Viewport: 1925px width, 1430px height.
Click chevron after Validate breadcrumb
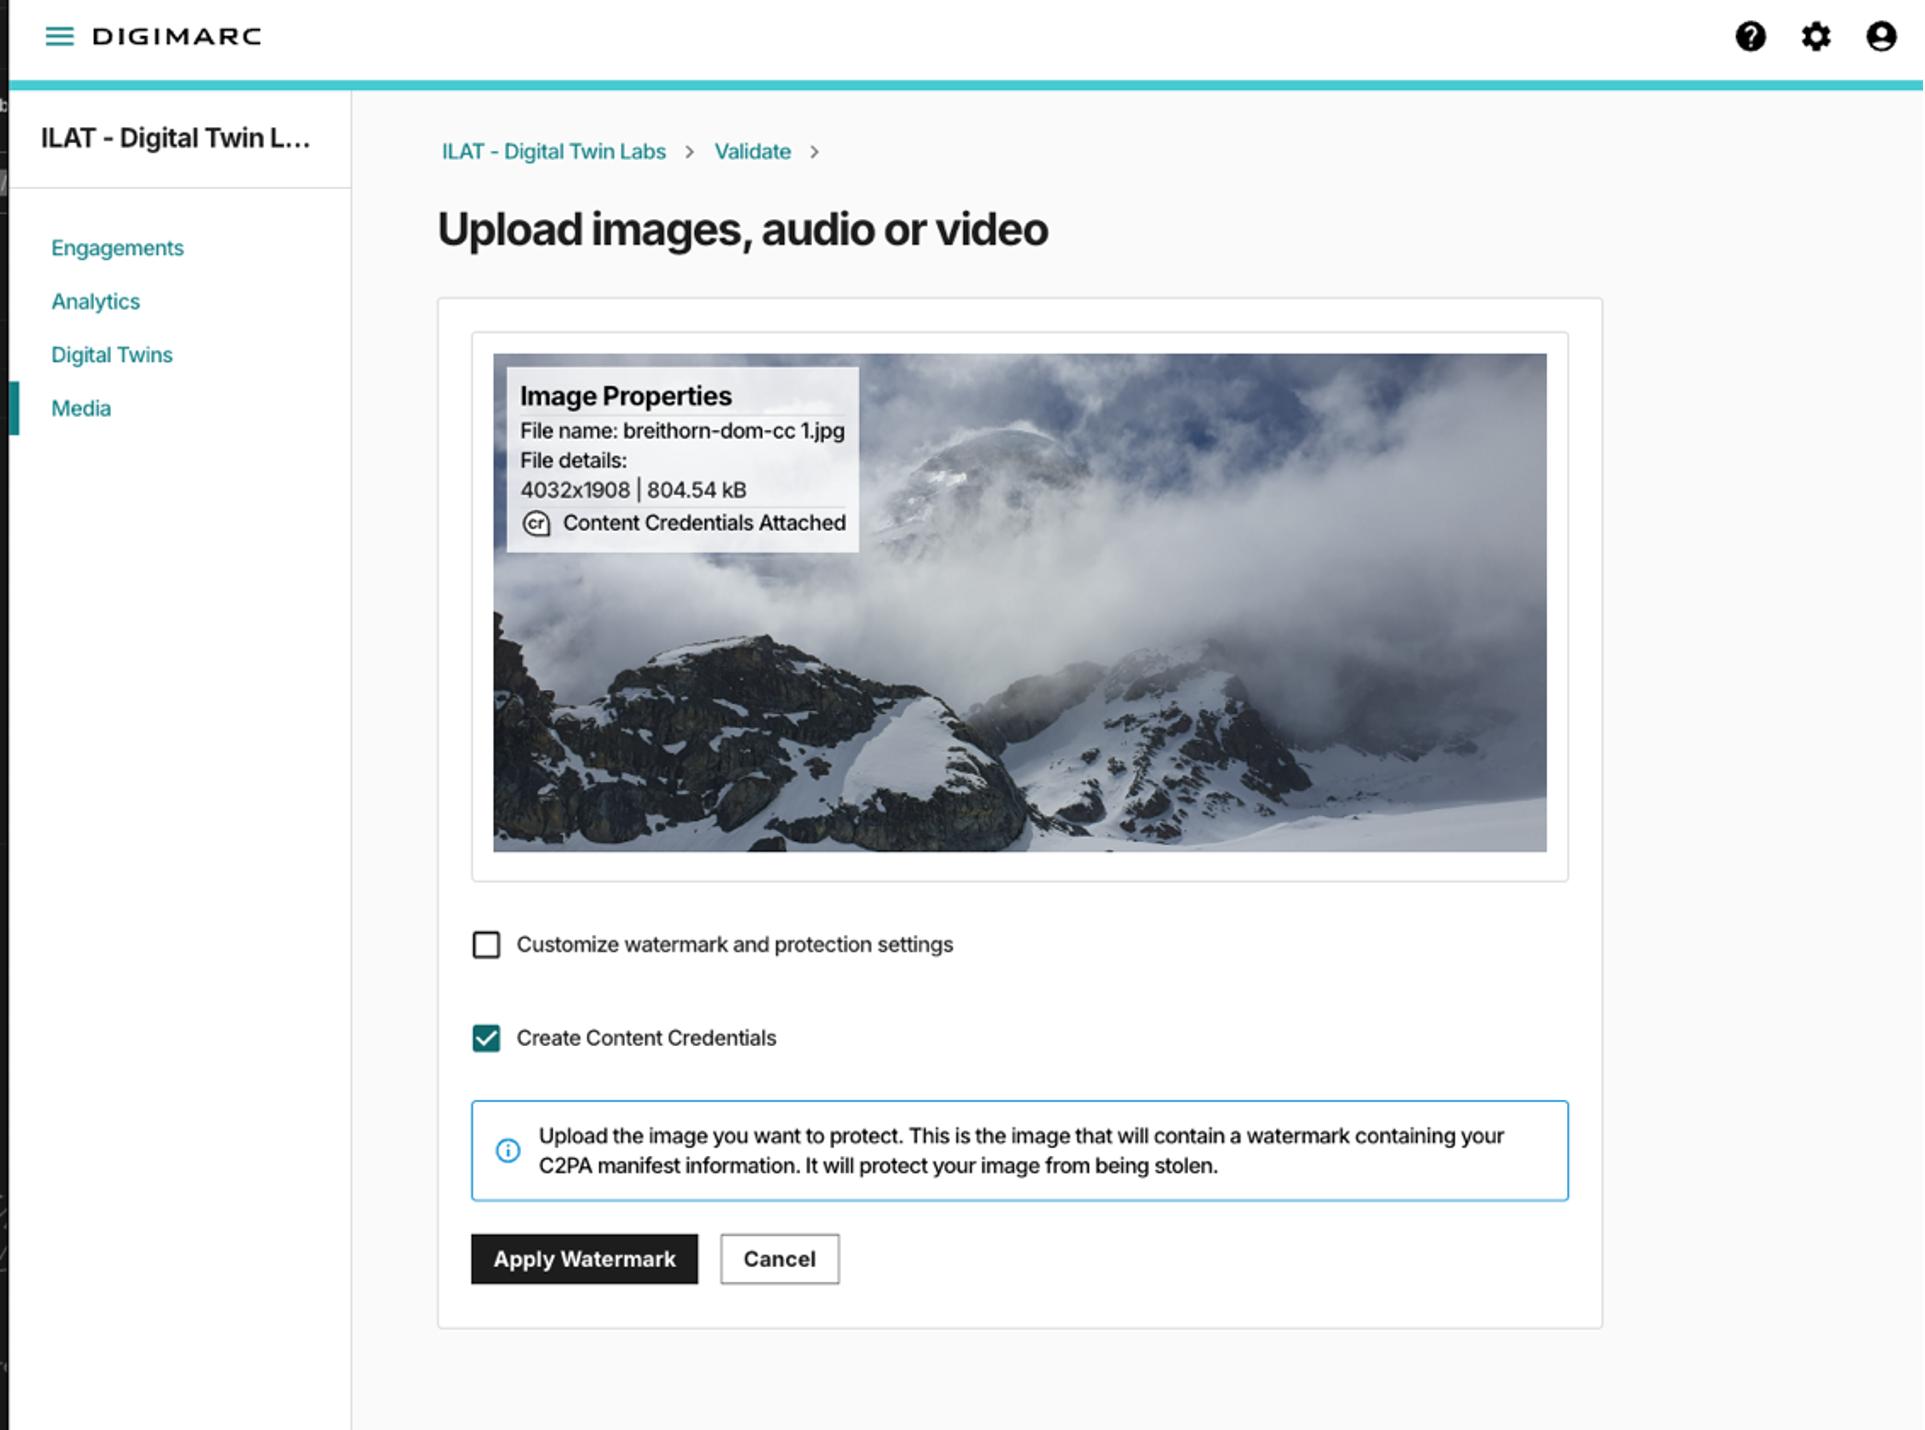coord(814,152)
